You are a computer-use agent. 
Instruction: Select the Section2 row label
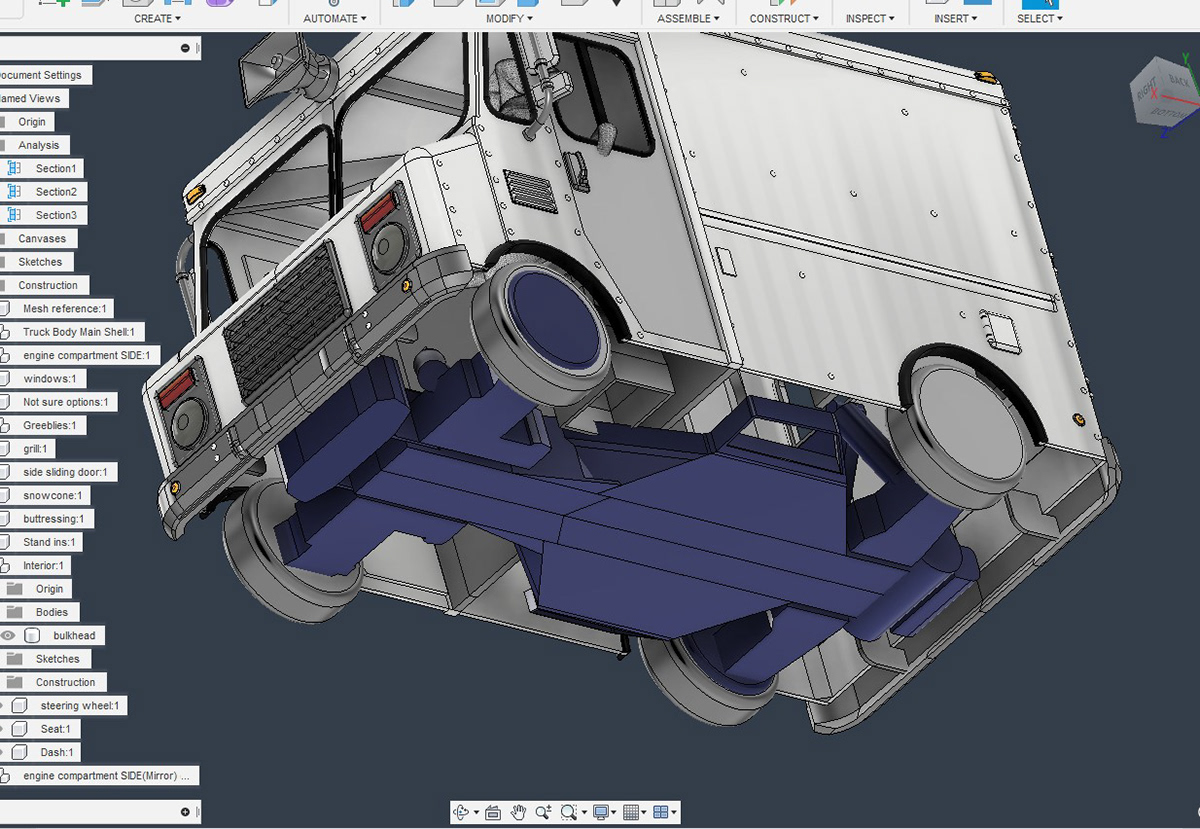(x=56, y=191)
